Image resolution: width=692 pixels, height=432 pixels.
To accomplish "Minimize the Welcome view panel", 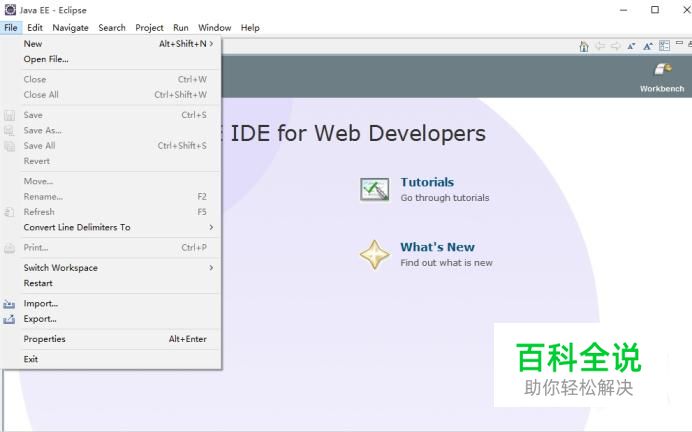I will 679,43.
